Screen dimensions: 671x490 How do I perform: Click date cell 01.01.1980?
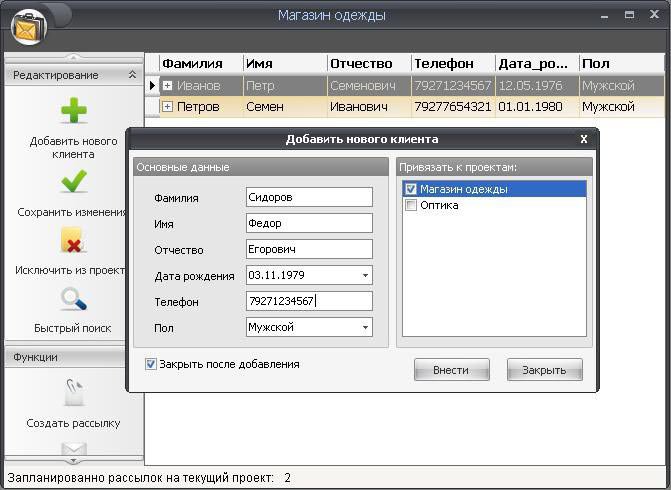(537, 107)
